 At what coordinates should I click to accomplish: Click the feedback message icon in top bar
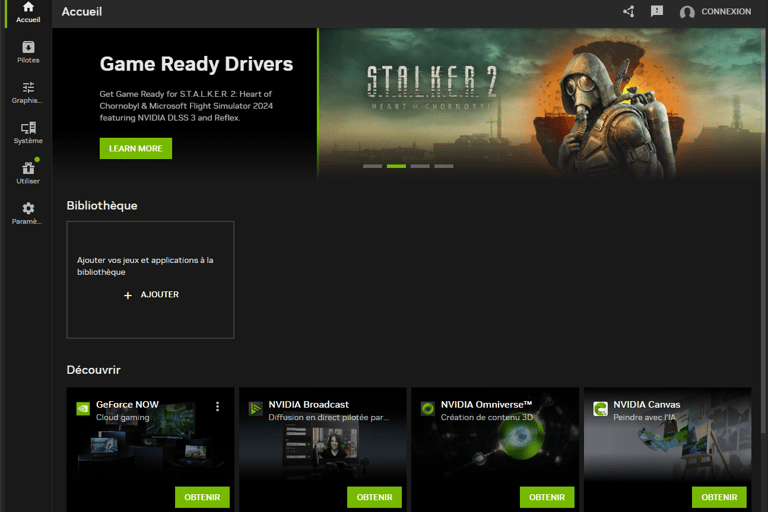pos(657,11)
